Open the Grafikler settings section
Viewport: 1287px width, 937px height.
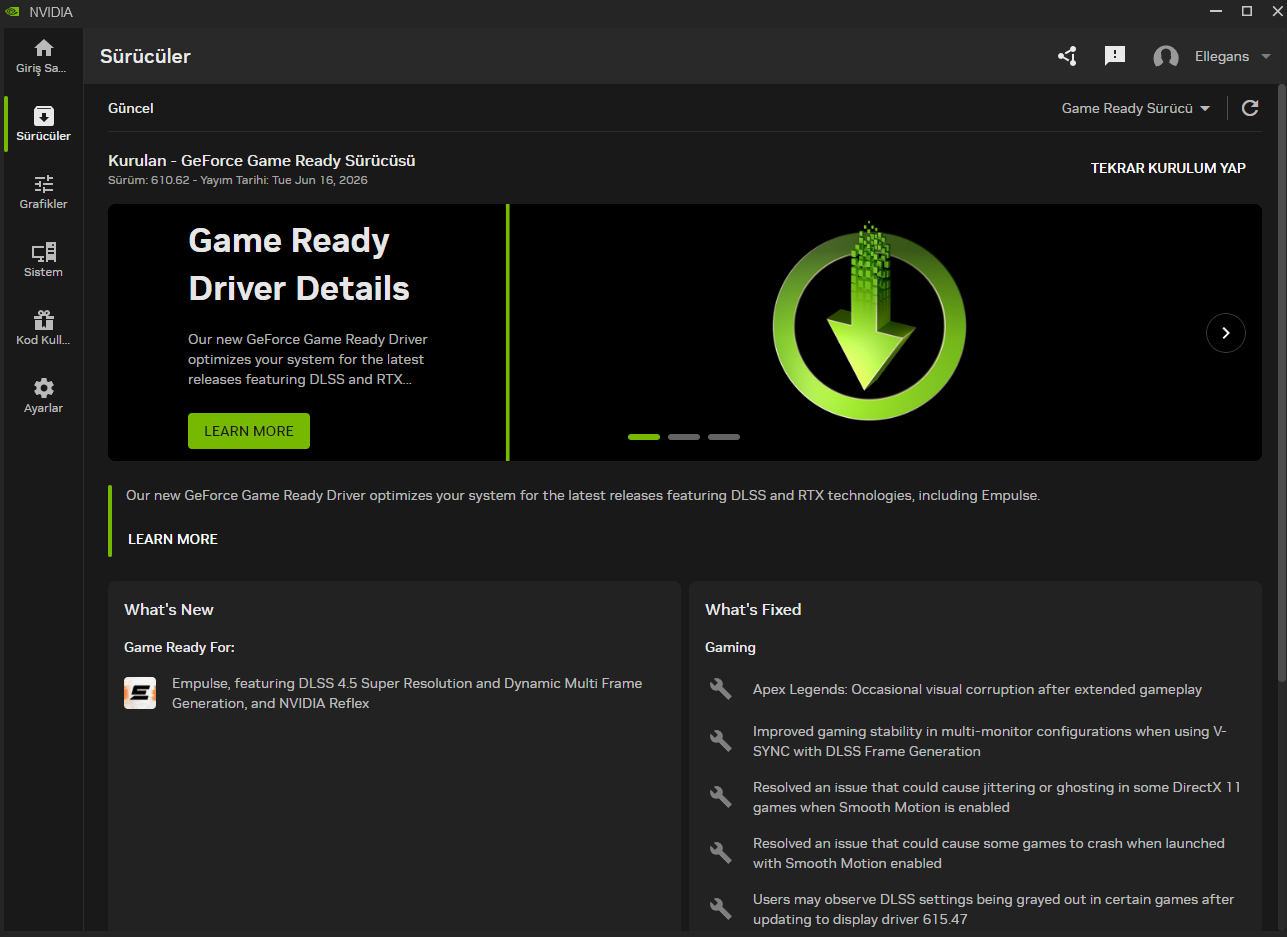pos(43,192)
